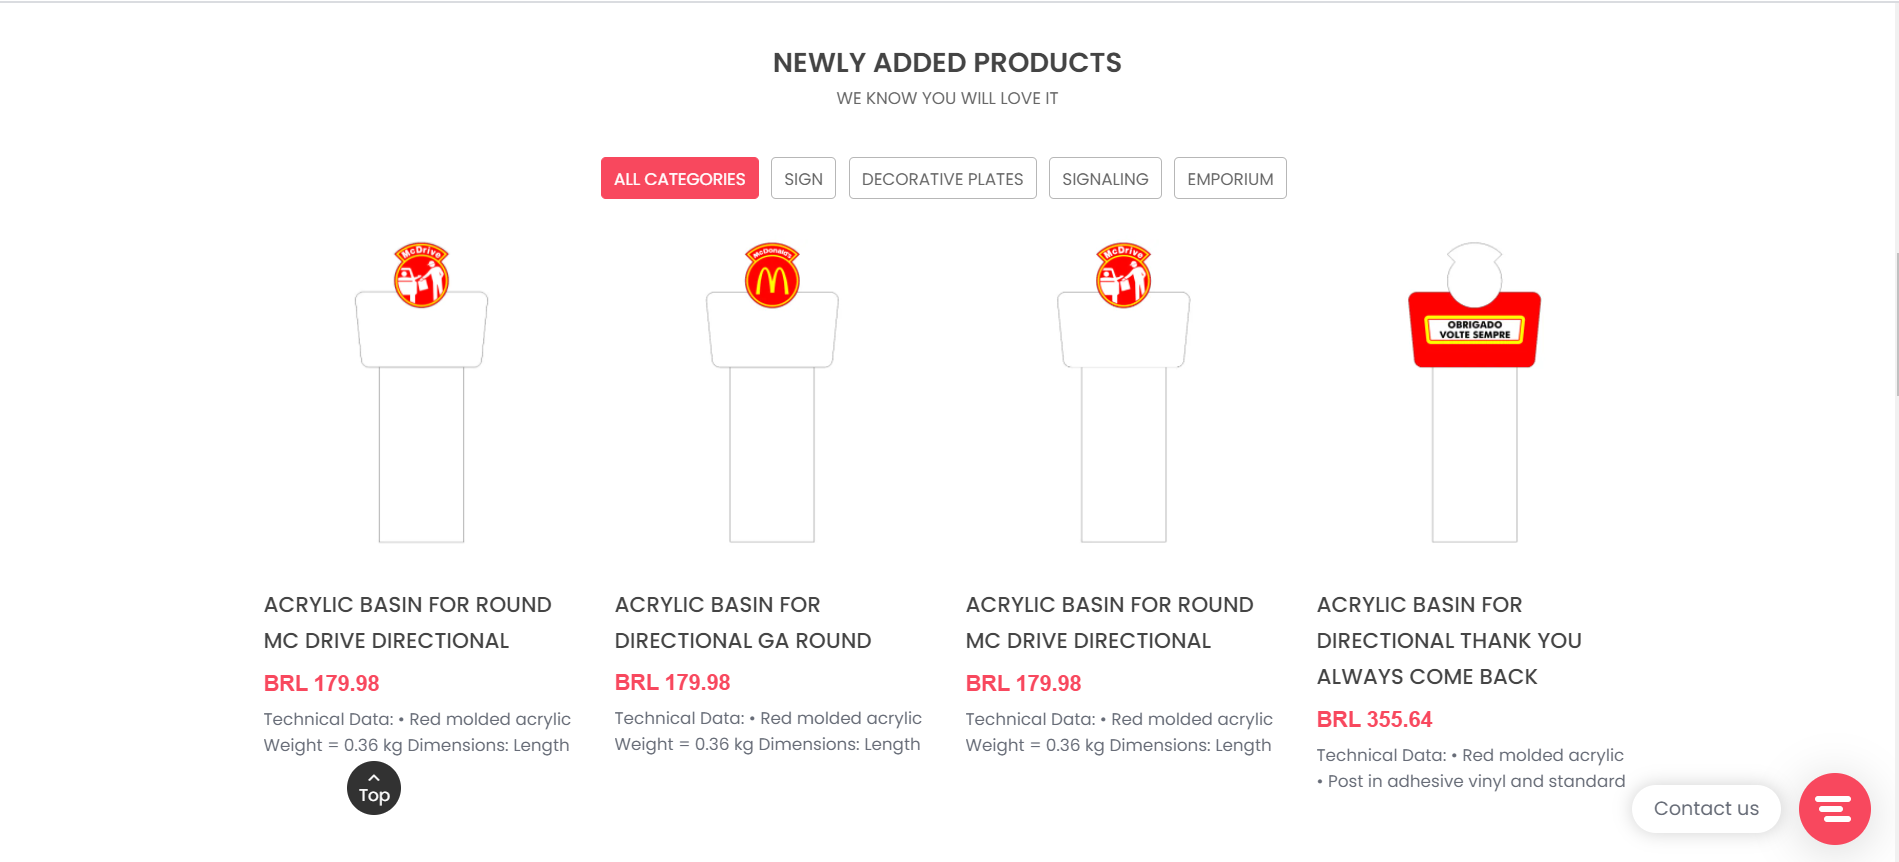This screenshot has width=1899, height=862.
Task: Click the page's vertical scrollbar thumb
Action: 1896,325
